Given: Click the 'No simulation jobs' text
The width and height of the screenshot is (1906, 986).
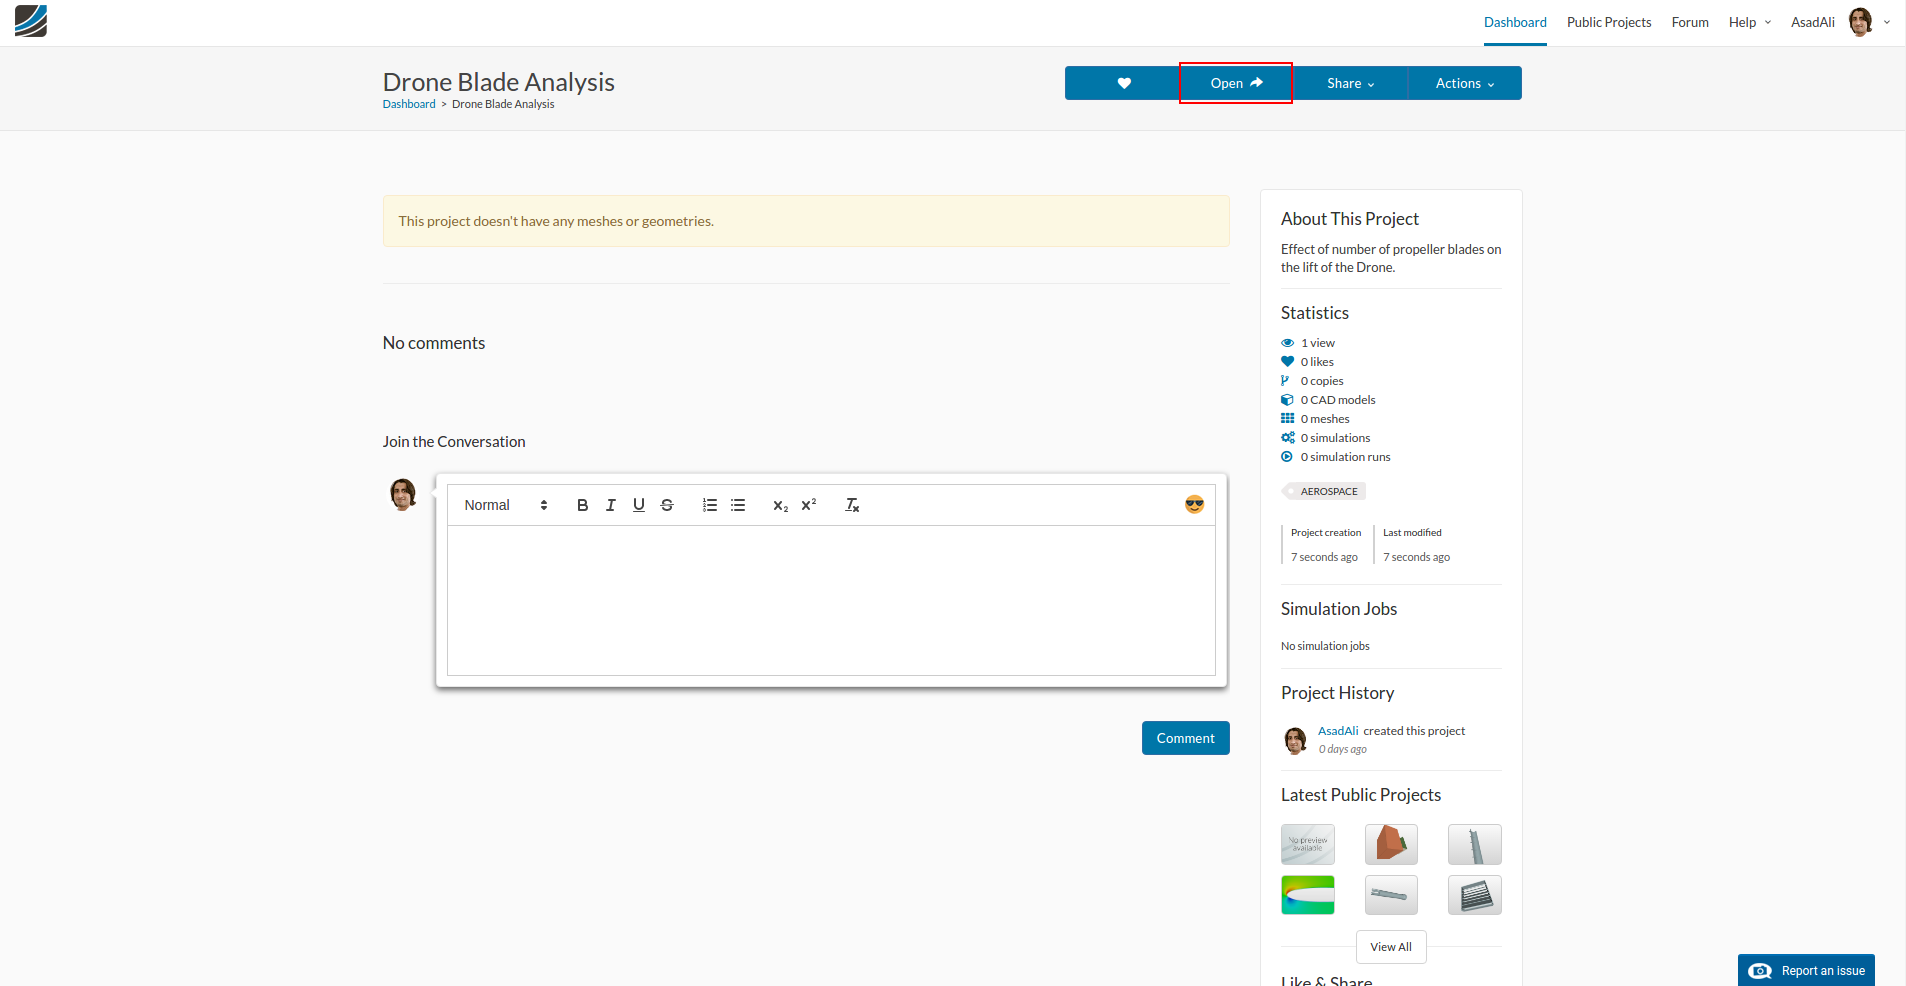Looking at the screenshot, I should click(1325, 646).
